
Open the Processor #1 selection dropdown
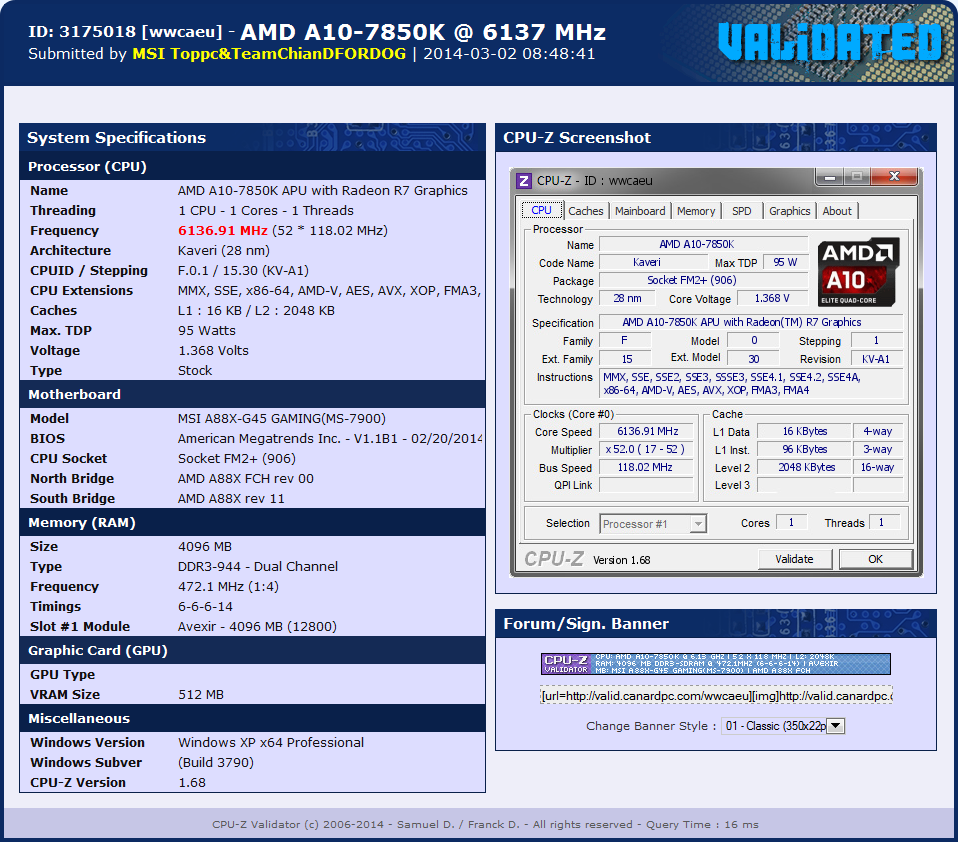tap(653, 524)
